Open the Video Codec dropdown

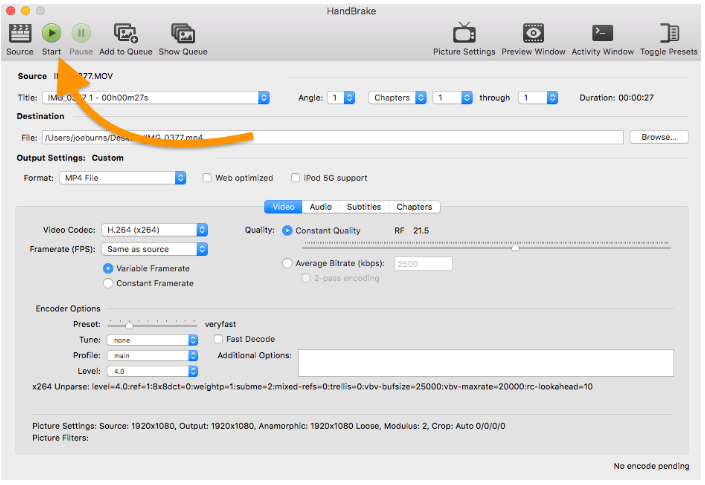tap(155, 230)
